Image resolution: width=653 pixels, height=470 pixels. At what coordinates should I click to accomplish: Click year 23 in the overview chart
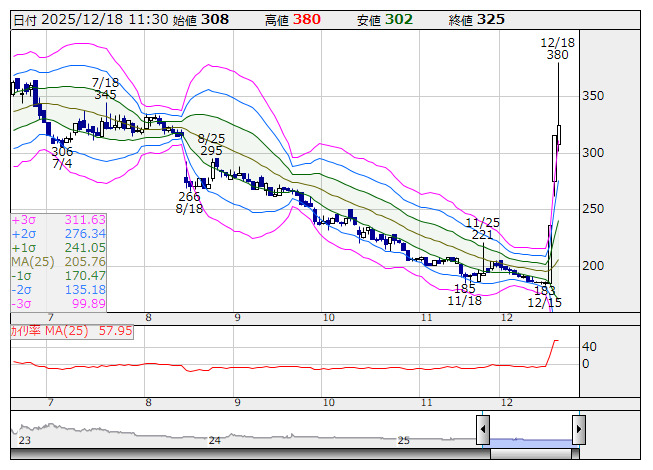pyautogui.click(x=24, y=440)
